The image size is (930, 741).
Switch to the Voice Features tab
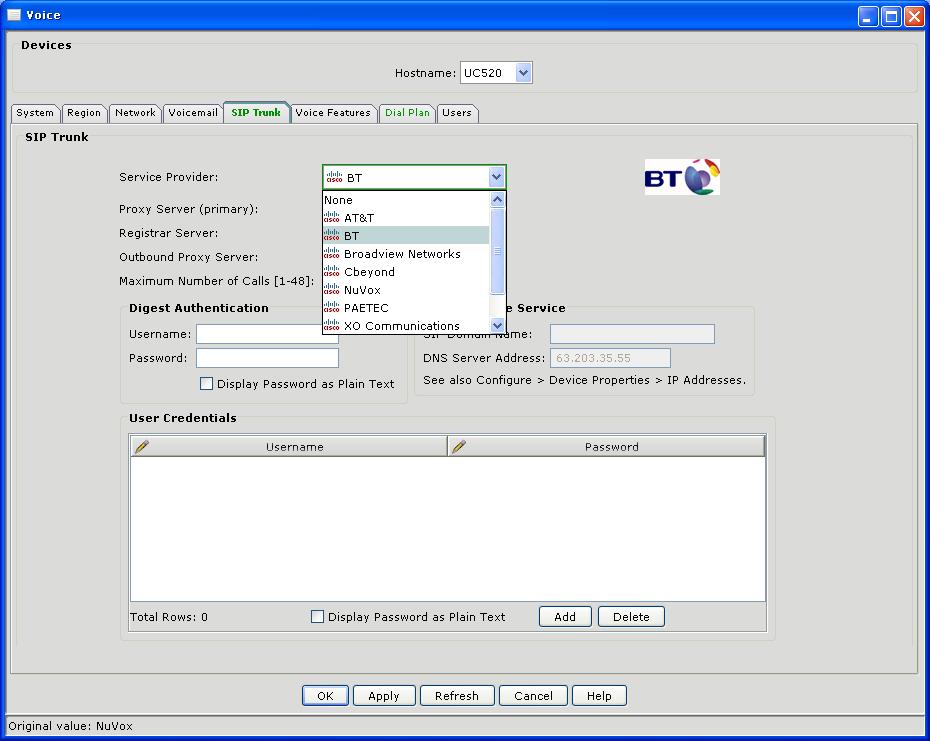pos(333,113)
